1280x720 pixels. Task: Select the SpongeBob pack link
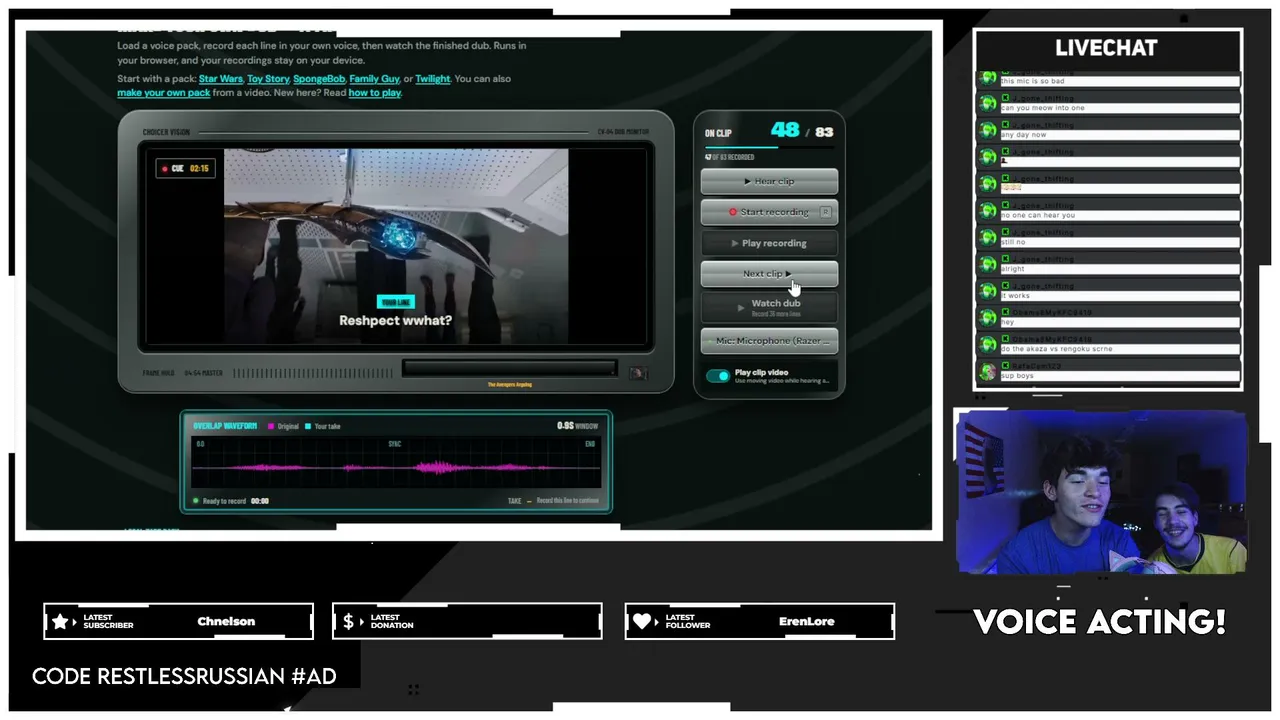coord(318,79)
